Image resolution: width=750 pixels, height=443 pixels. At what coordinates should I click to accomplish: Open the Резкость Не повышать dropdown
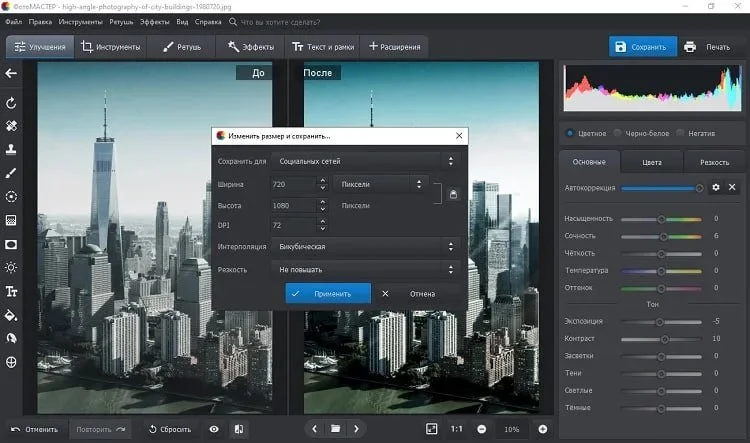(x=365, y=269)
